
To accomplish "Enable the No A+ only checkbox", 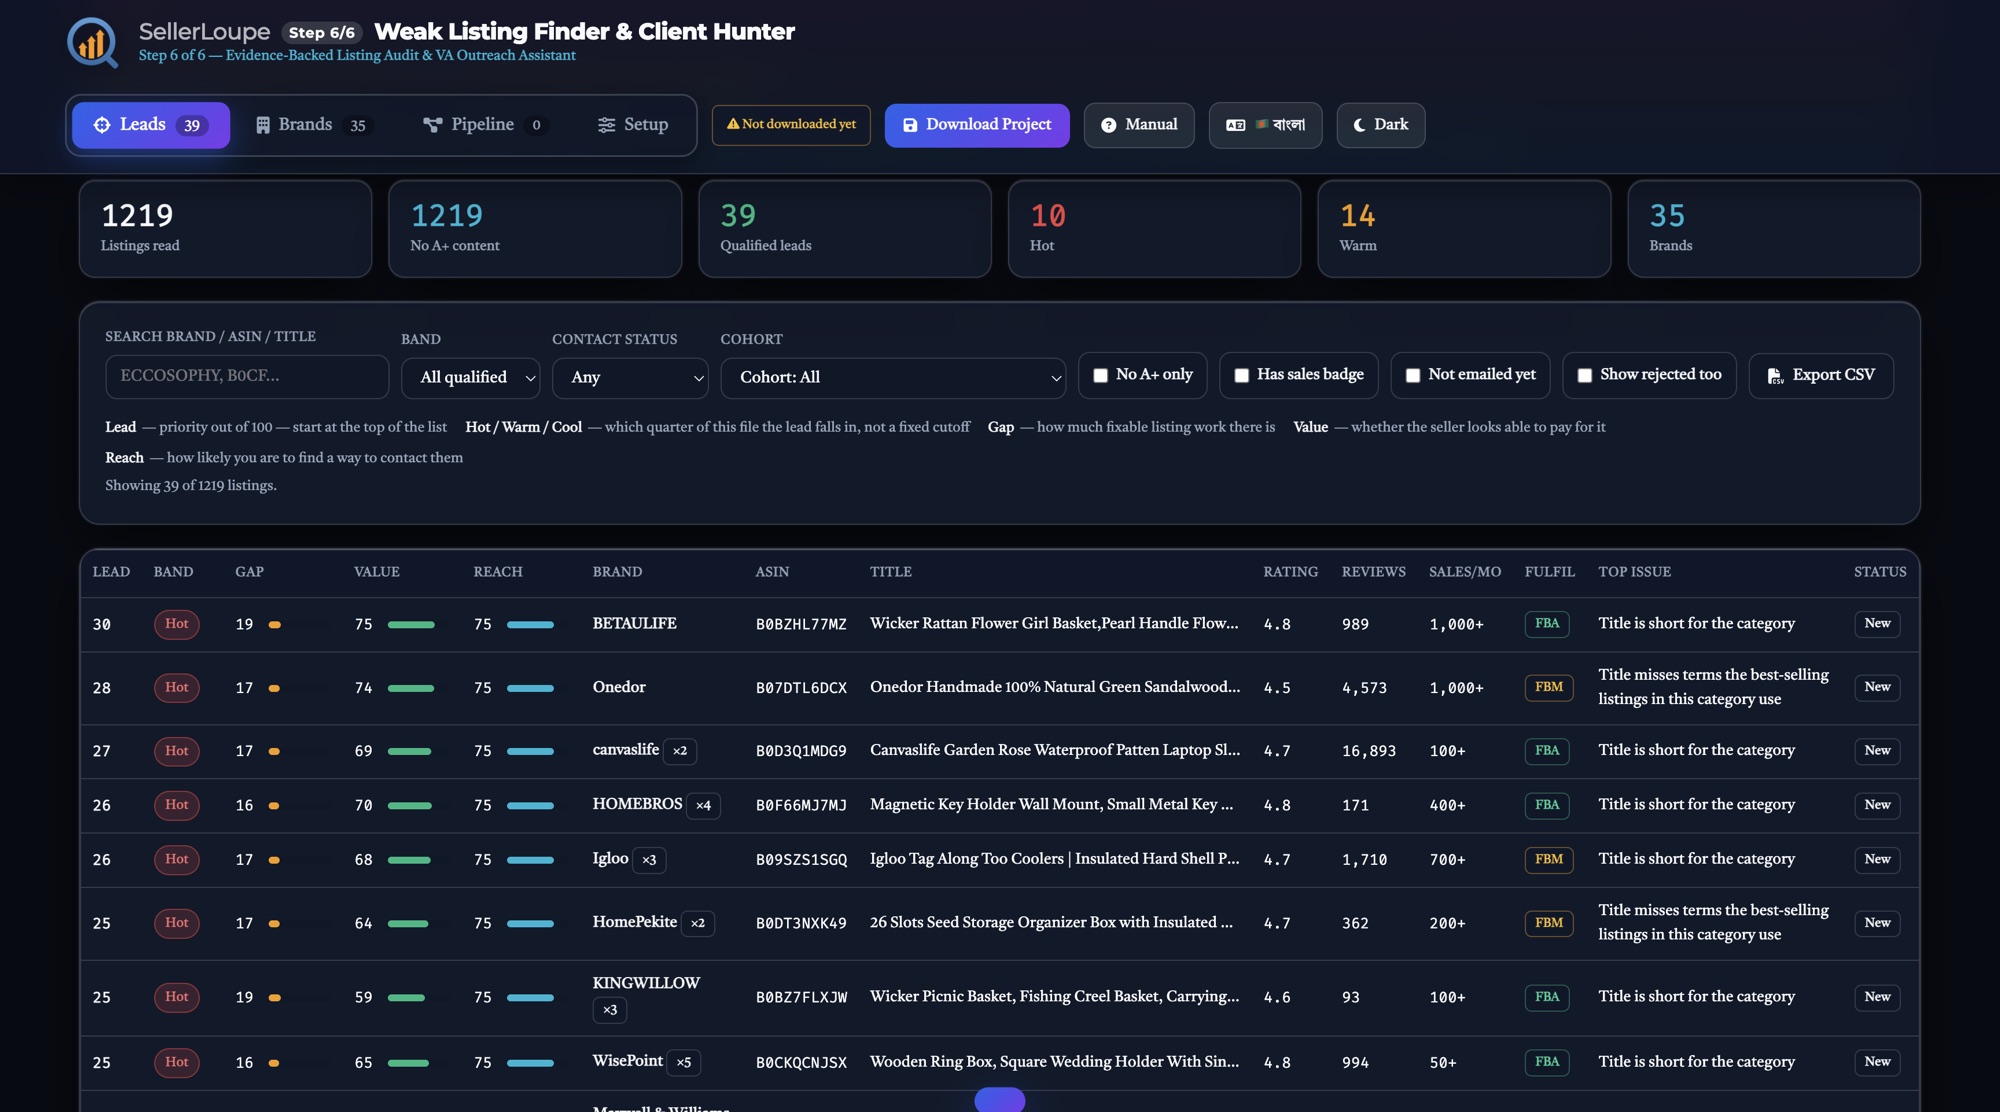I will 1100,375.
